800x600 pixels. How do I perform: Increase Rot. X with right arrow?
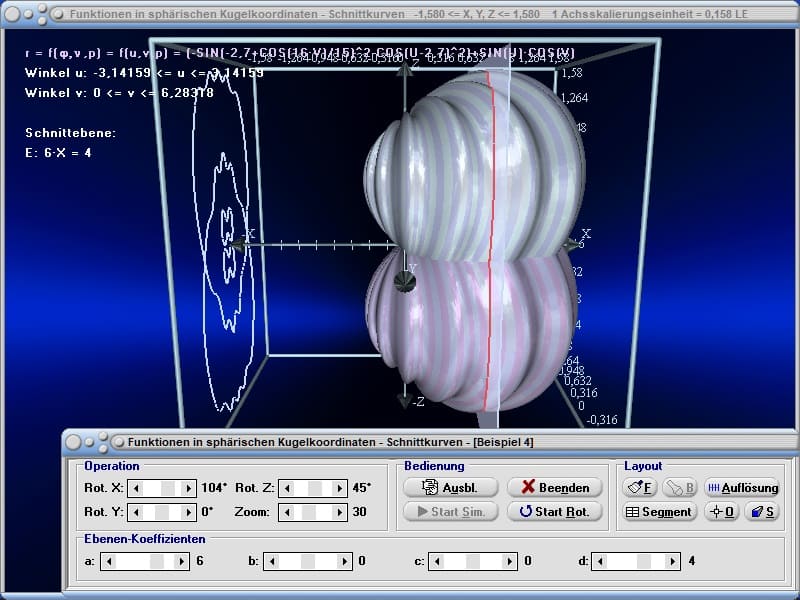(189, 488)
